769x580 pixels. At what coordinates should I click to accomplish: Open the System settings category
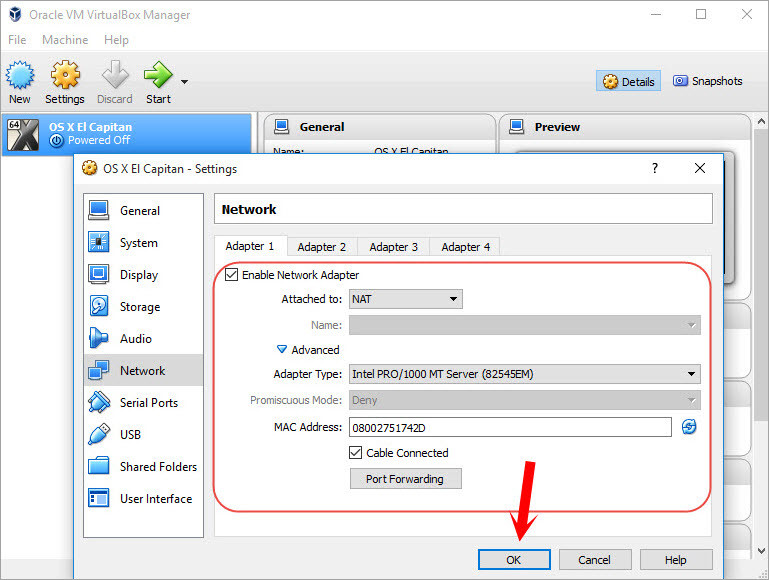143,243
